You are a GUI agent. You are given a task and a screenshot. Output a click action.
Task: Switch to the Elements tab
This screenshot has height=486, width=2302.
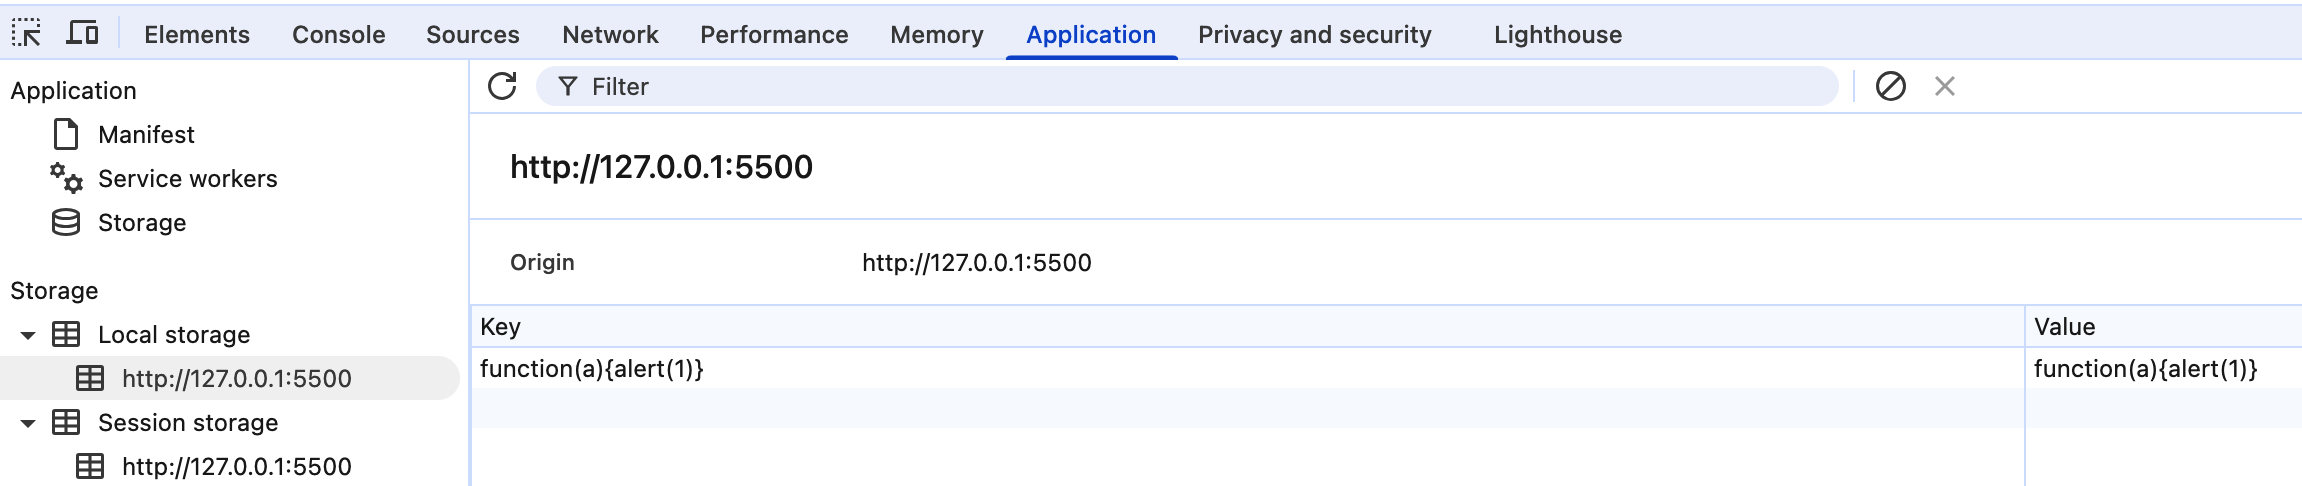click(x=197, y=35)
